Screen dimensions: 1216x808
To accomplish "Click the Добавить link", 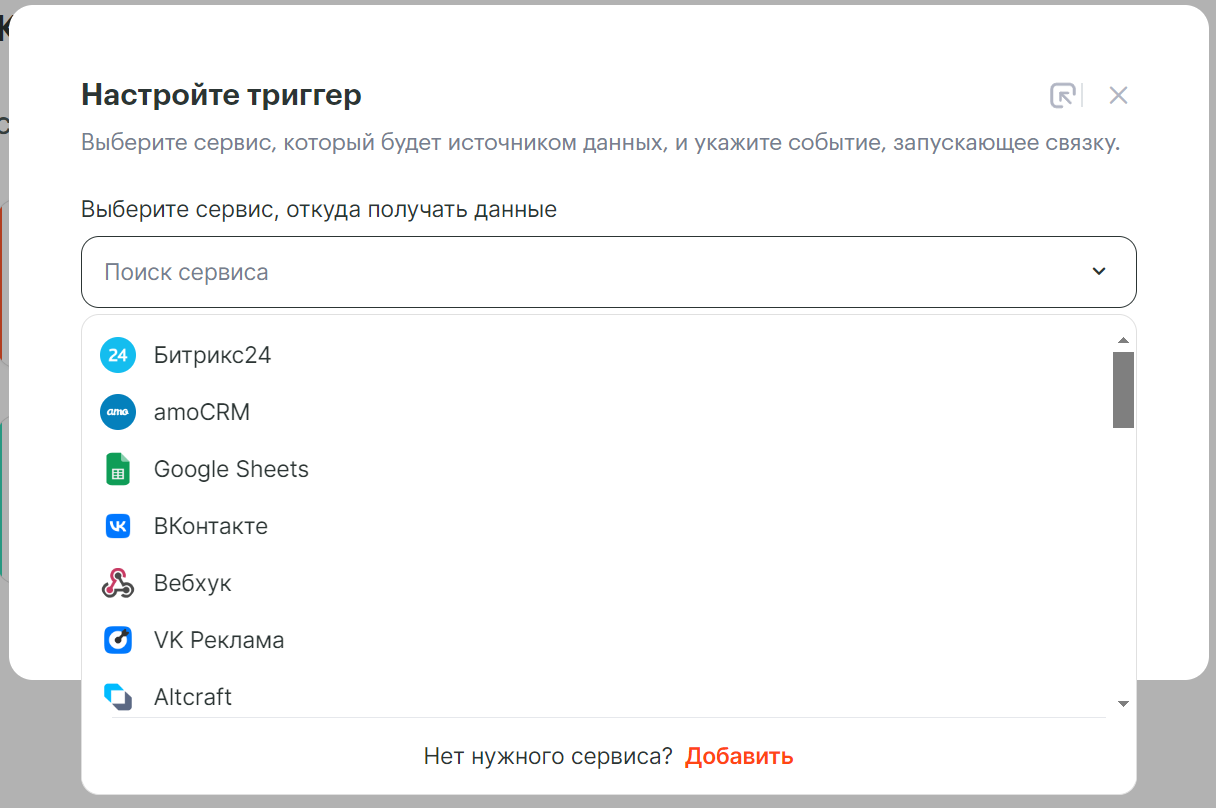I will point(739,756).
